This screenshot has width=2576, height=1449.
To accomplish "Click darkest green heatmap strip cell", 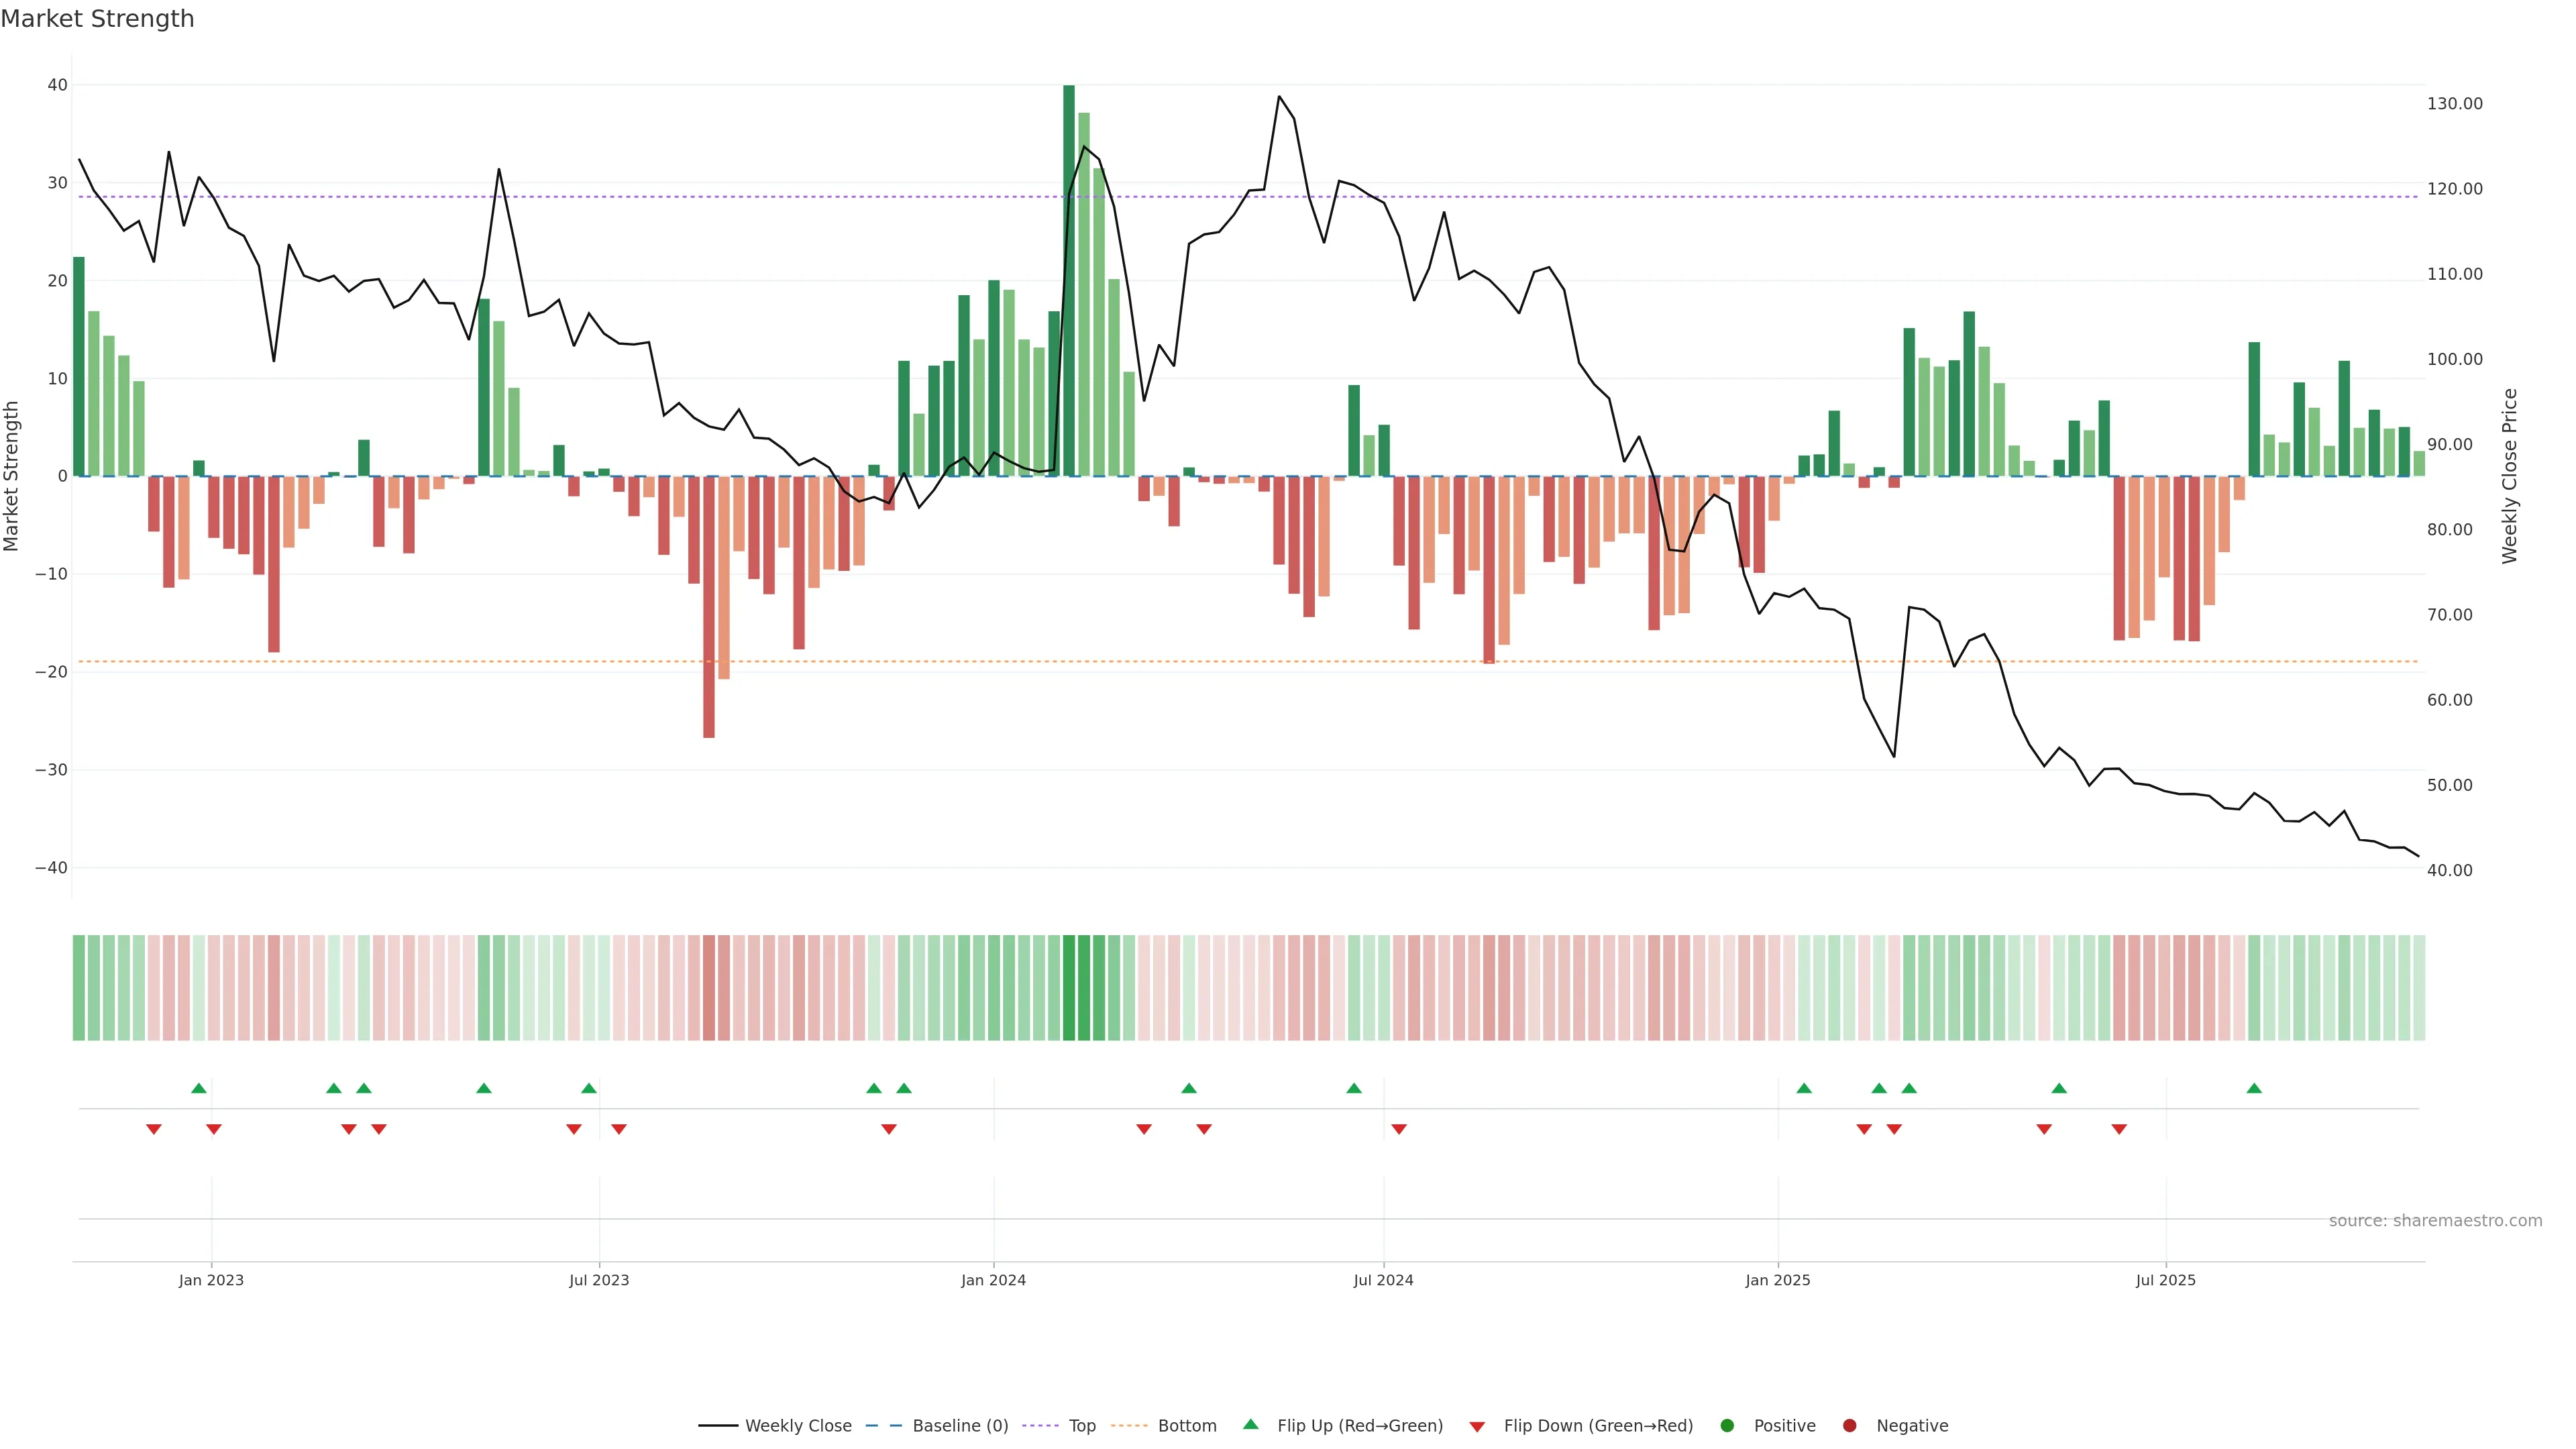I will click(1069, 987).
